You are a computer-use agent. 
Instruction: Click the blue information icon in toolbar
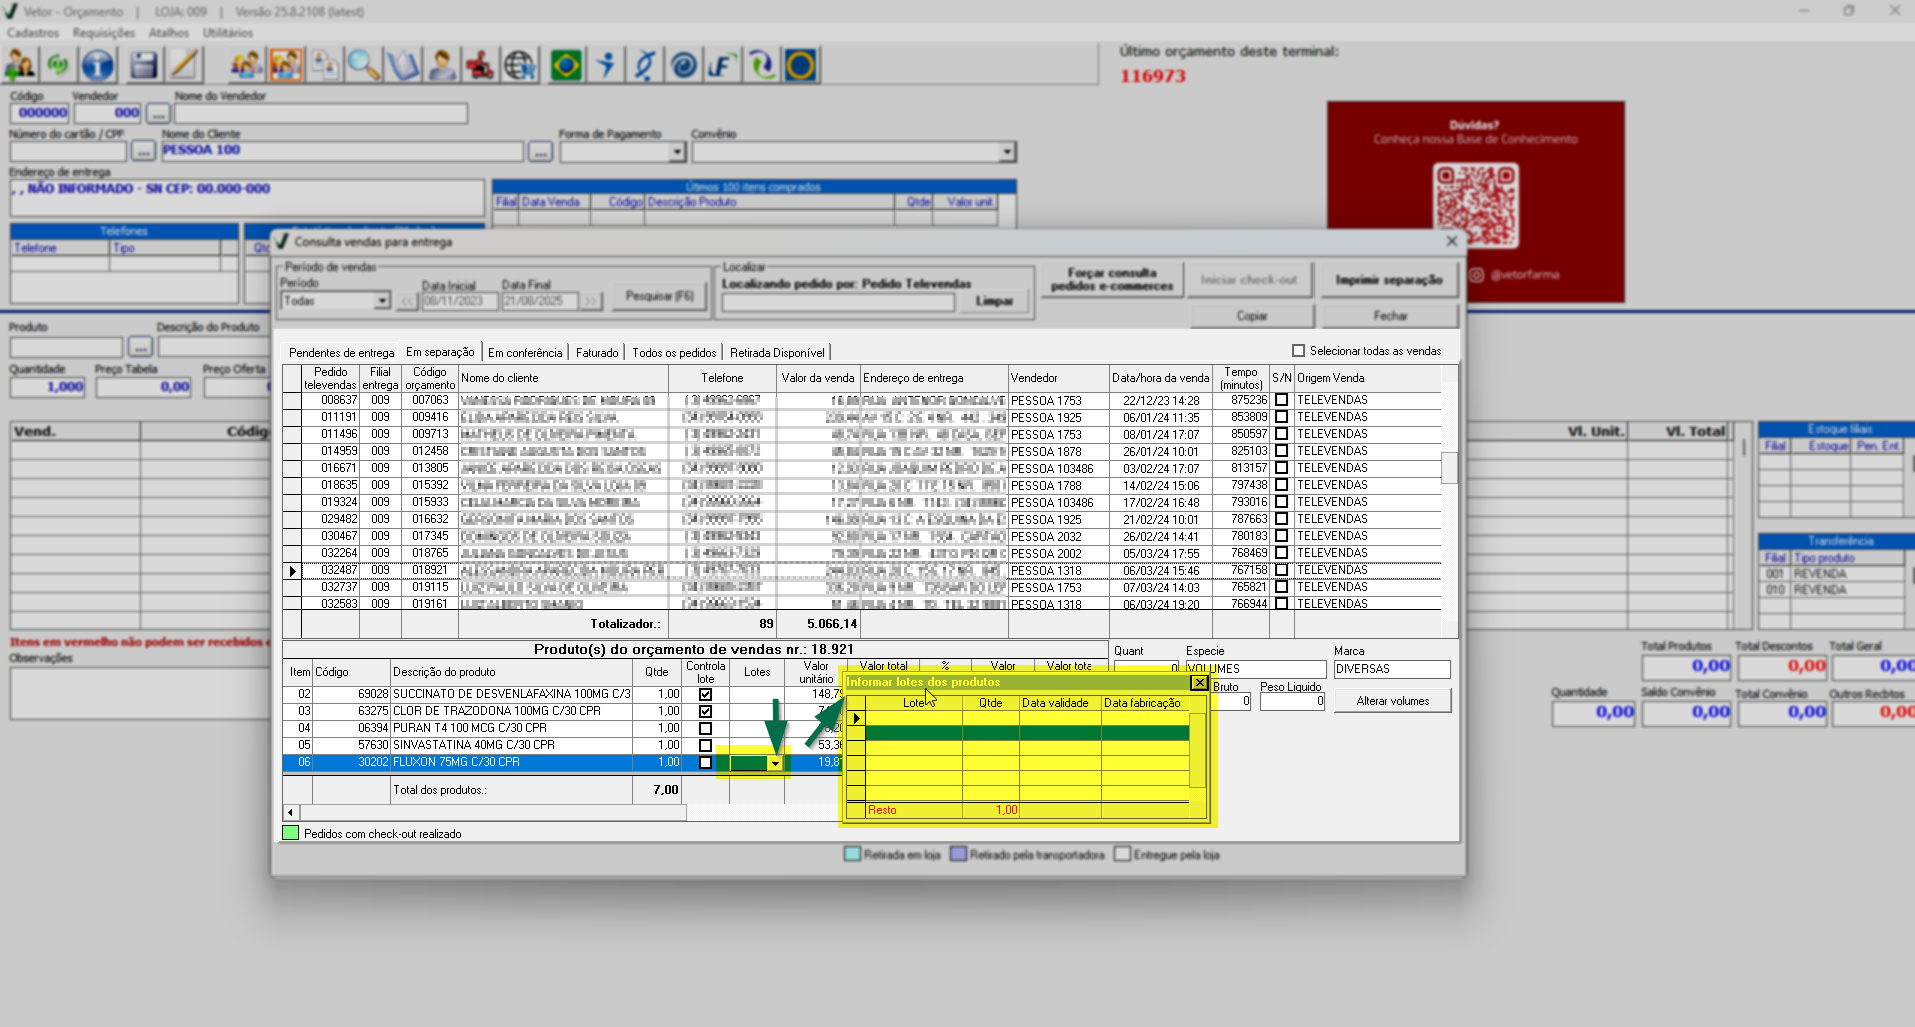tap(97, 66)
